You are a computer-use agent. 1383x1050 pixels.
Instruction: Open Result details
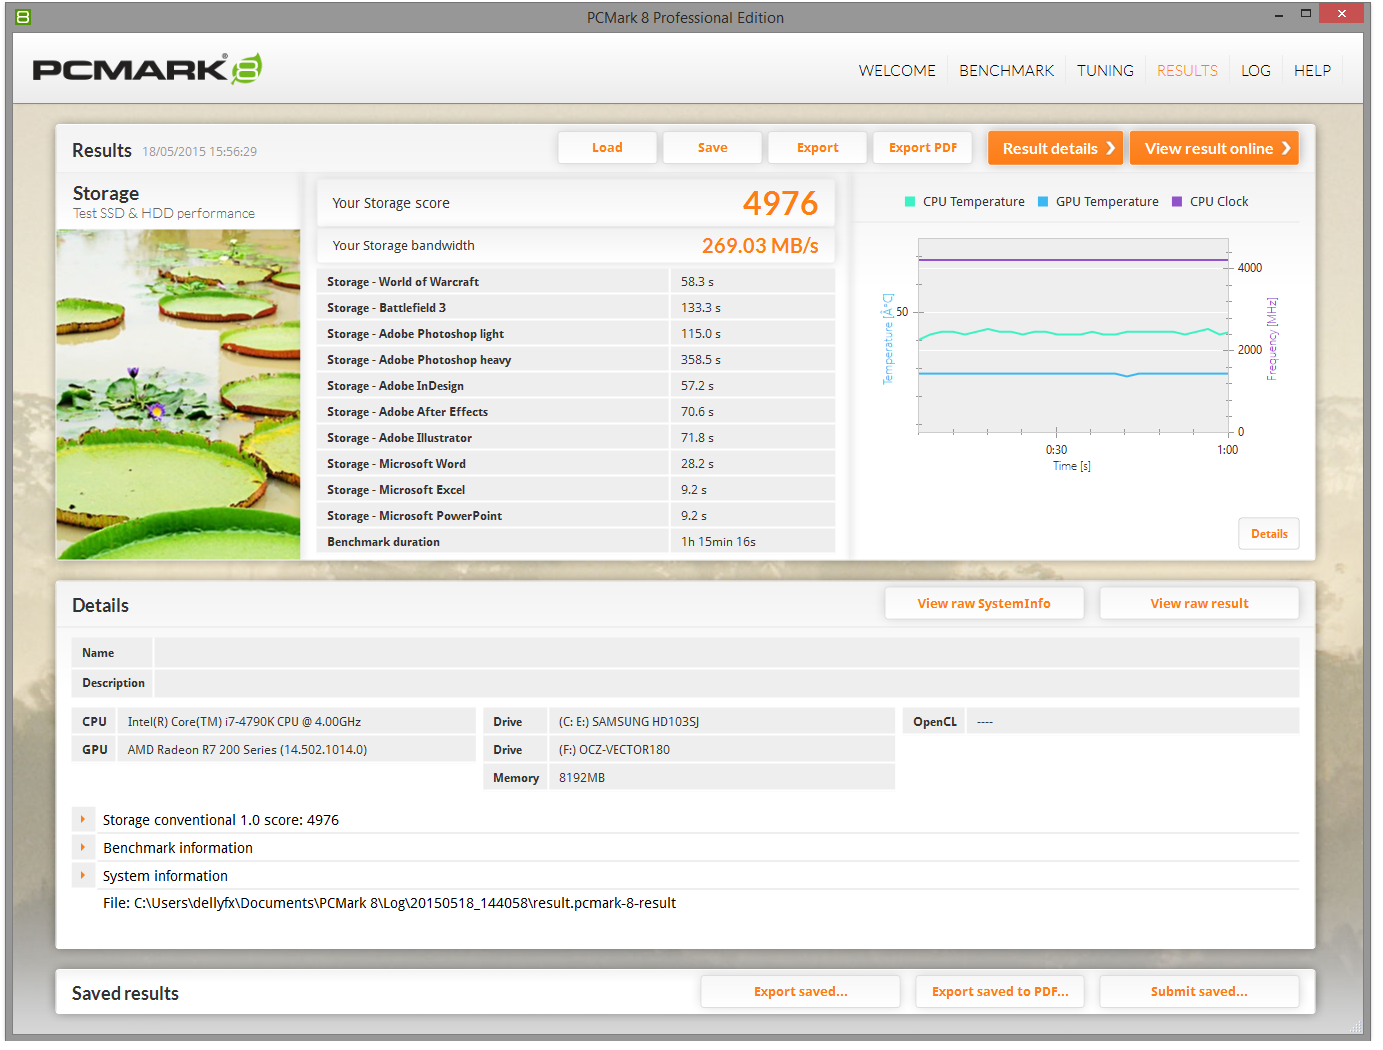tap(1055, 148)
